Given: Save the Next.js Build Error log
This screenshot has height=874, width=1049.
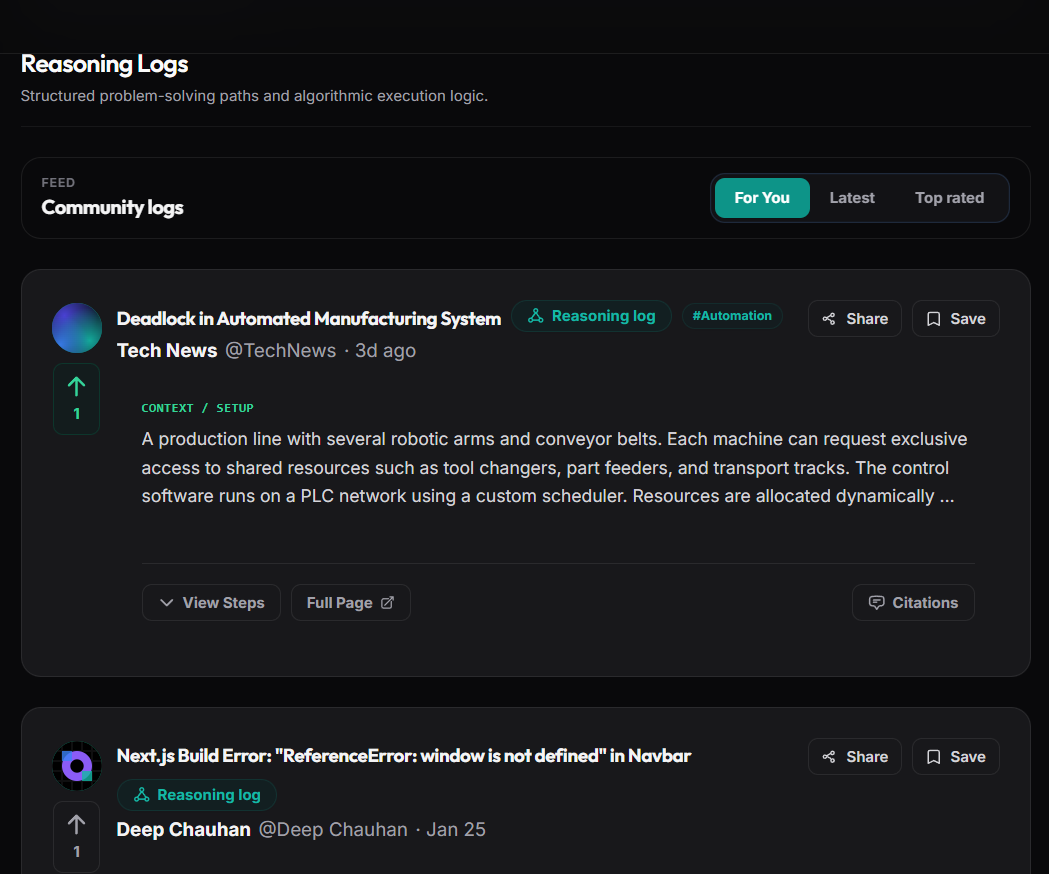Looking at the screenshot, I should click(955, 756).
